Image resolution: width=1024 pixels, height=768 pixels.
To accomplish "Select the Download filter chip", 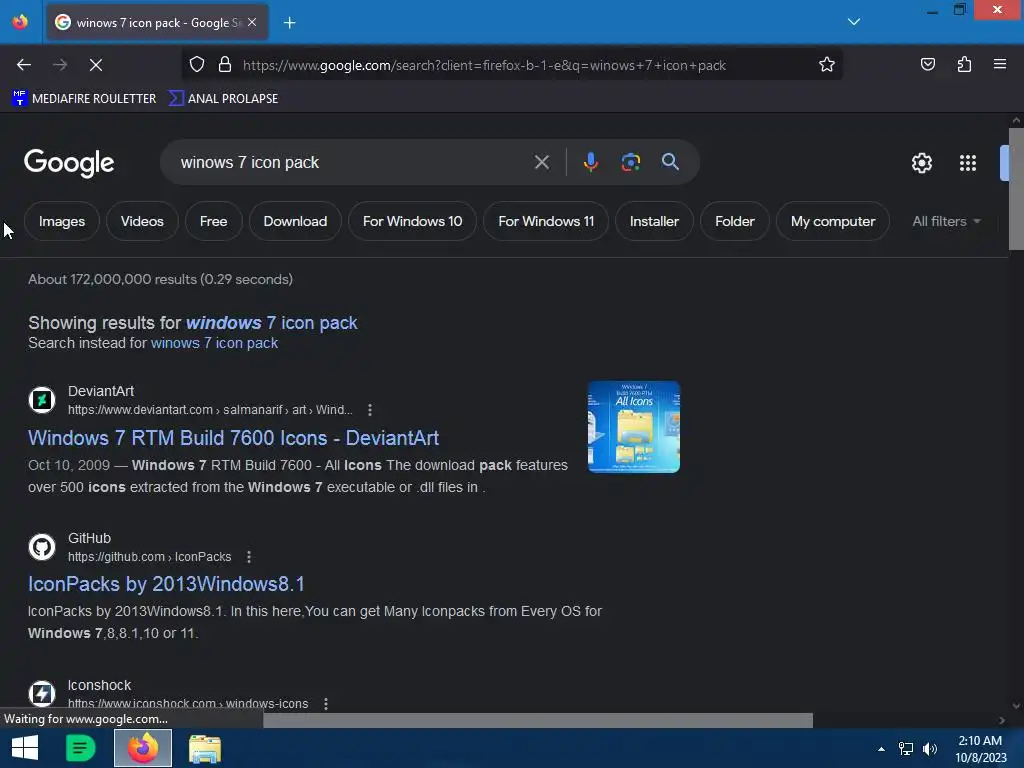I will tap(295, 221).
